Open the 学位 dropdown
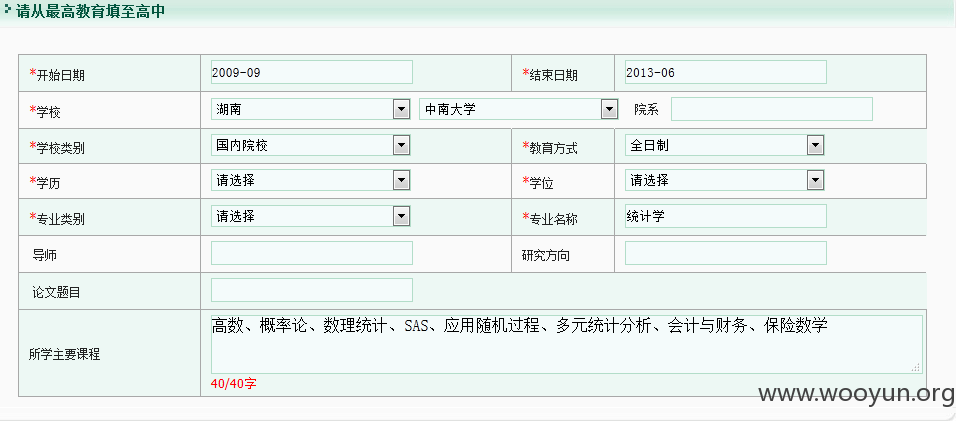This screenshot has height=422, width=964. coord(724,181)
